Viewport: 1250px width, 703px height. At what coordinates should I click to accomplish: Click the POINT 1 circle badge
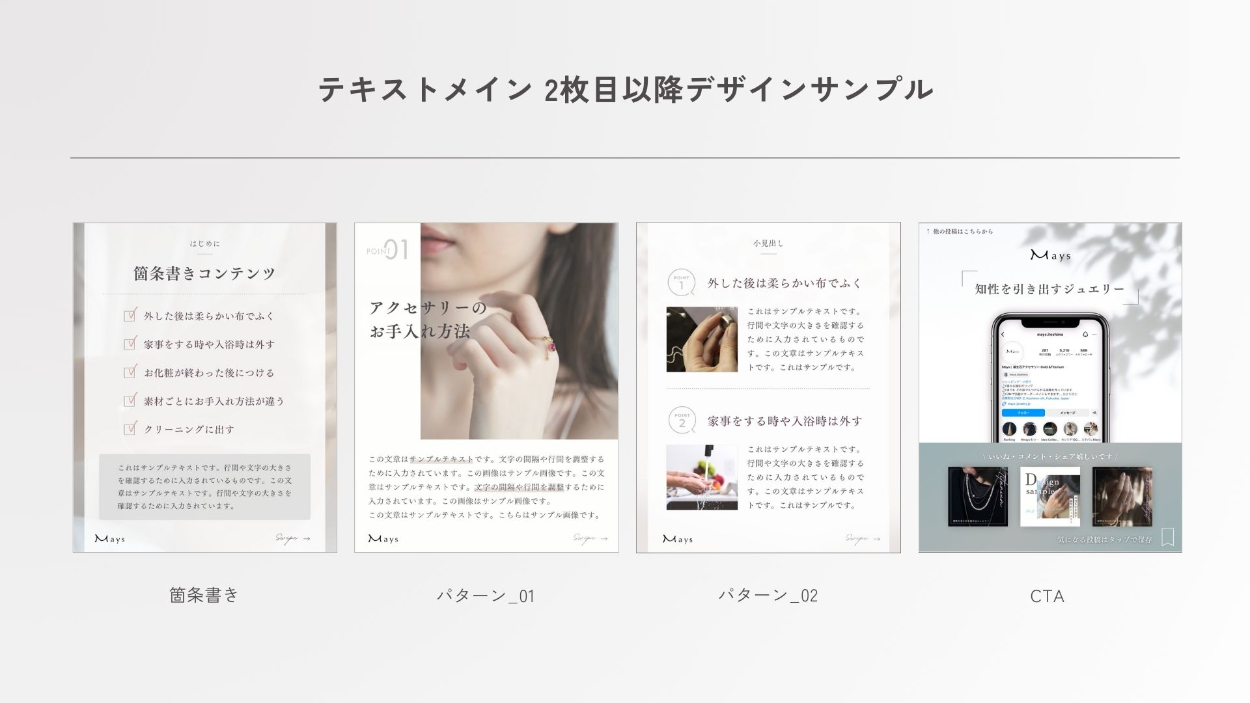point(681,283)
